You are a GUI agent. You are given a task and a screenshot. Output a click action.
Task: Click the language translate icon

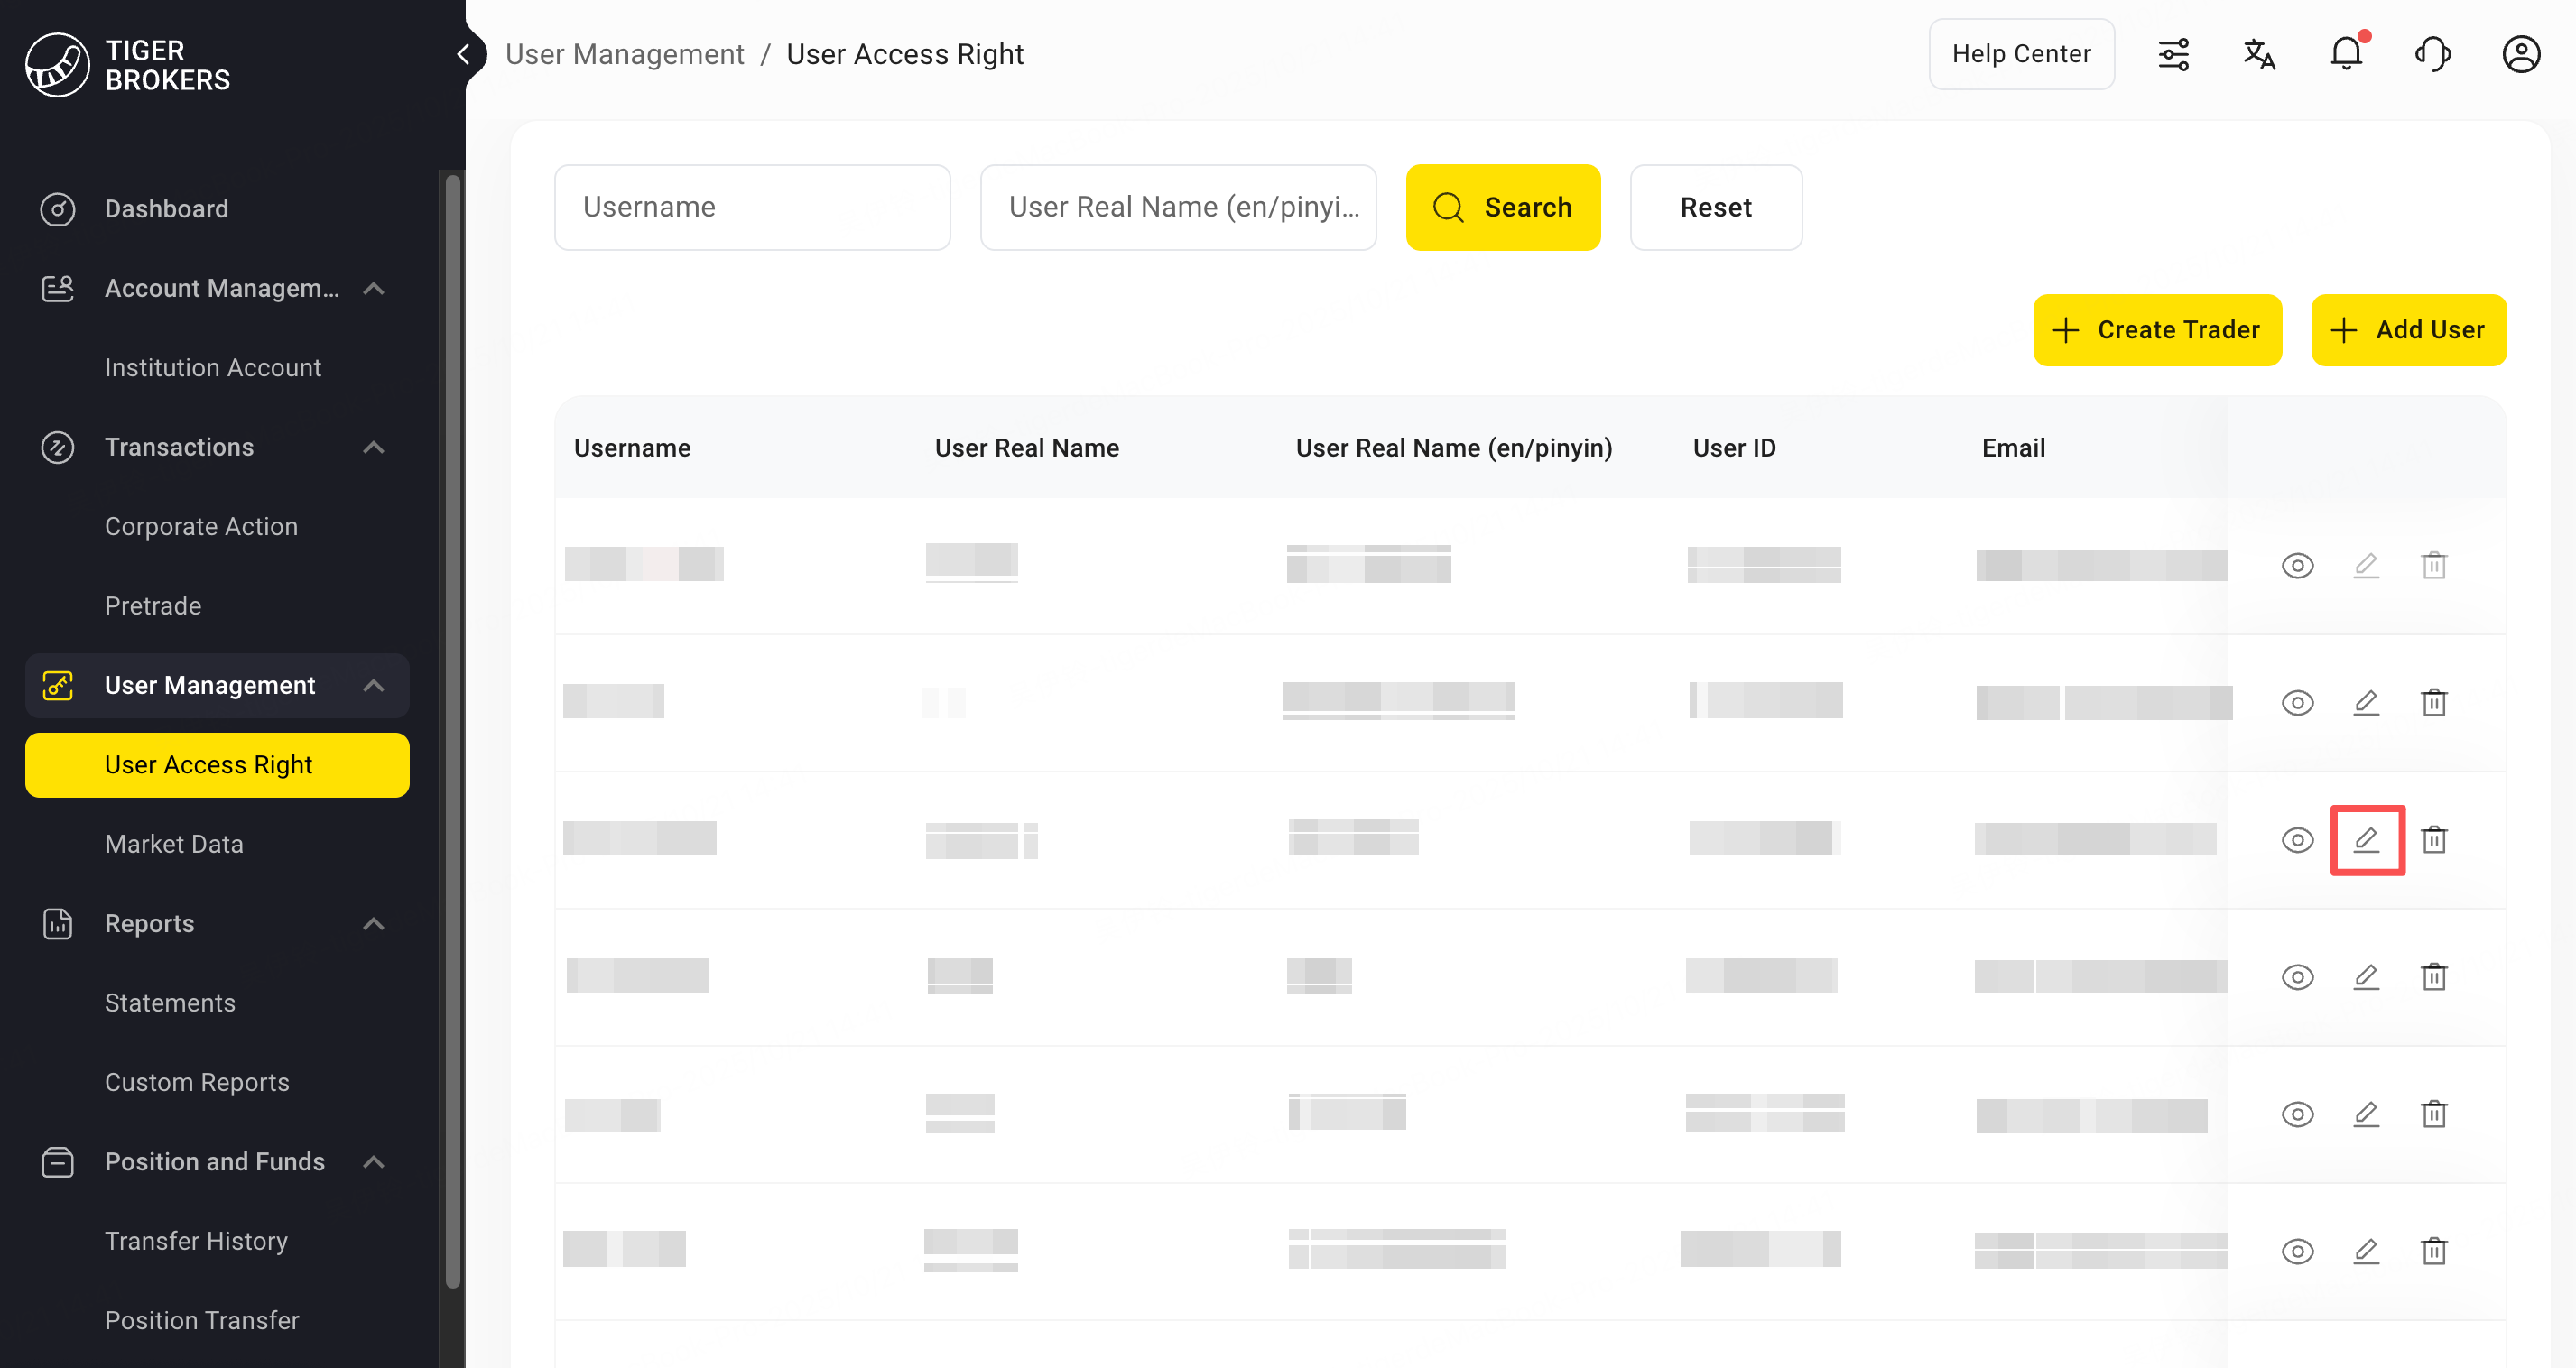coord(2258,54)
